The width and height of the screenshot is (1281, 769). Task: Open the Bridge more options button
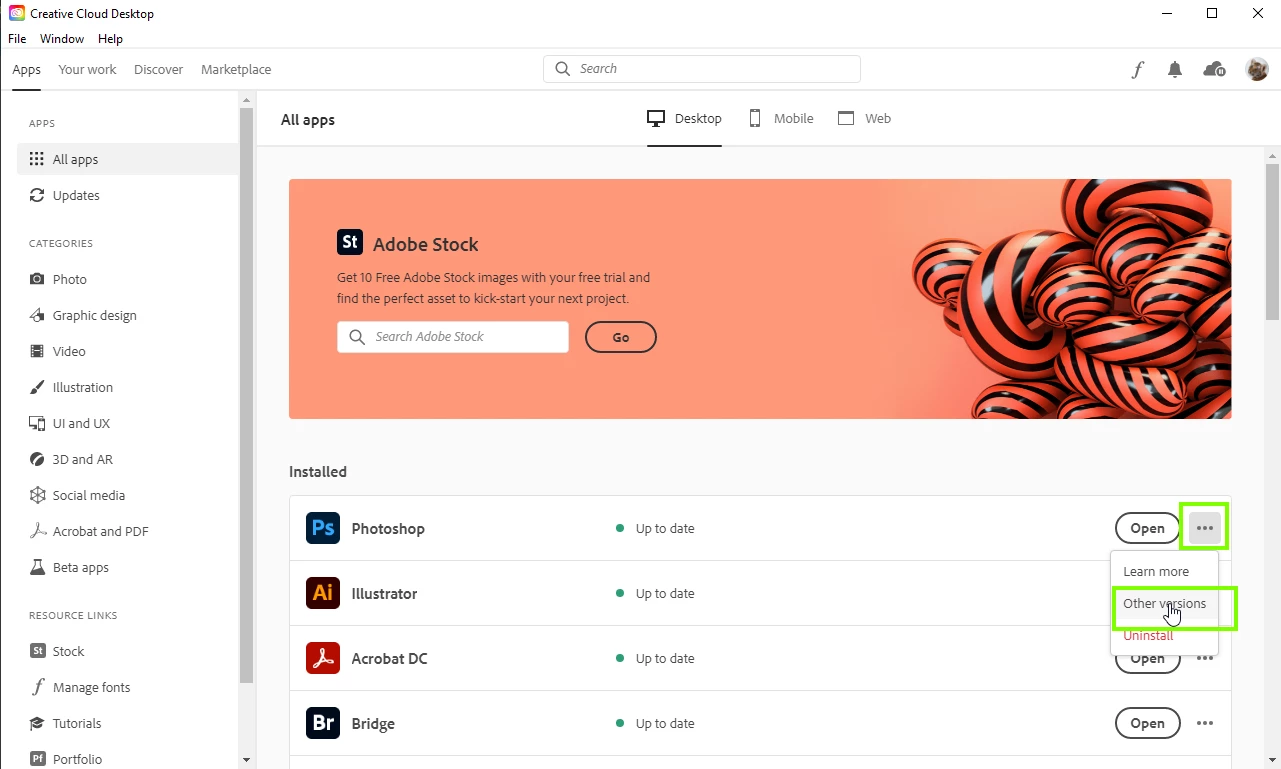1205,723
